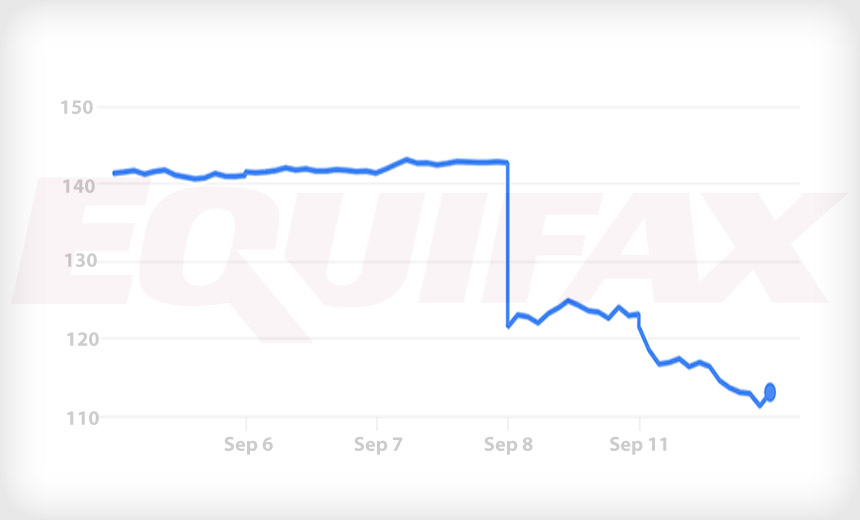860x520 pixels.
Task: Click the blue end-point marker dot
Action: pyautogui.click(x=770, y=392)
